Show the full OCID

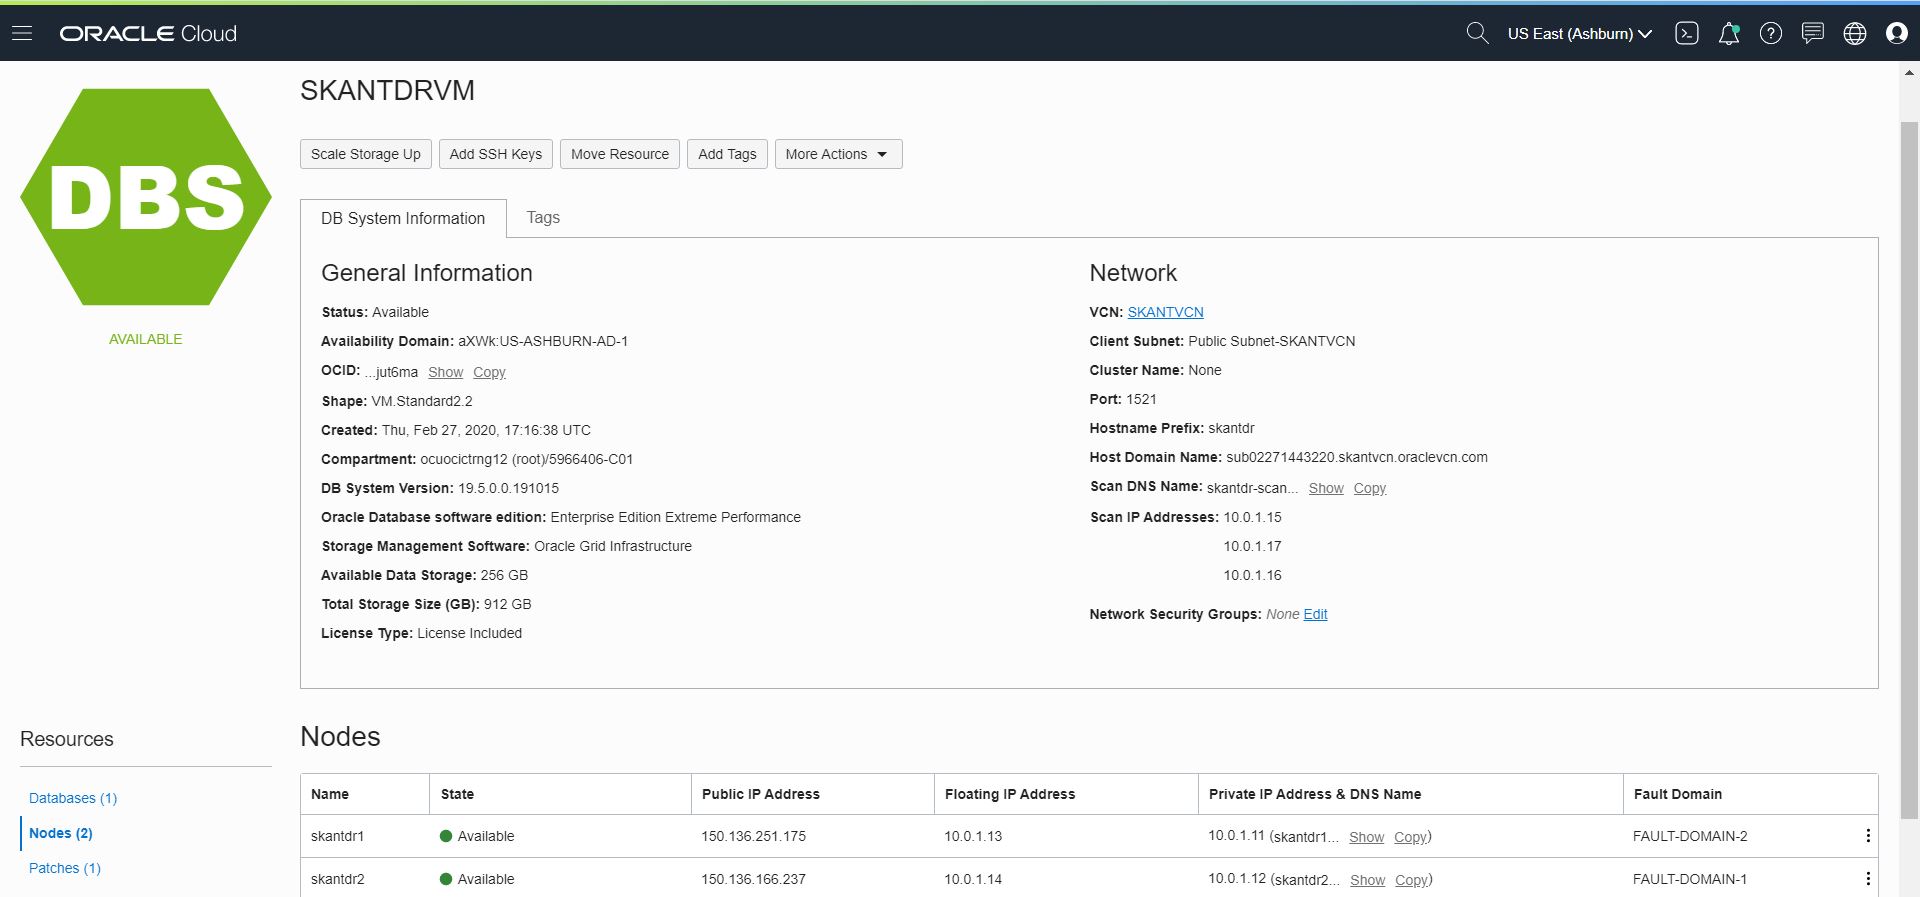click(x=445, y=372)
